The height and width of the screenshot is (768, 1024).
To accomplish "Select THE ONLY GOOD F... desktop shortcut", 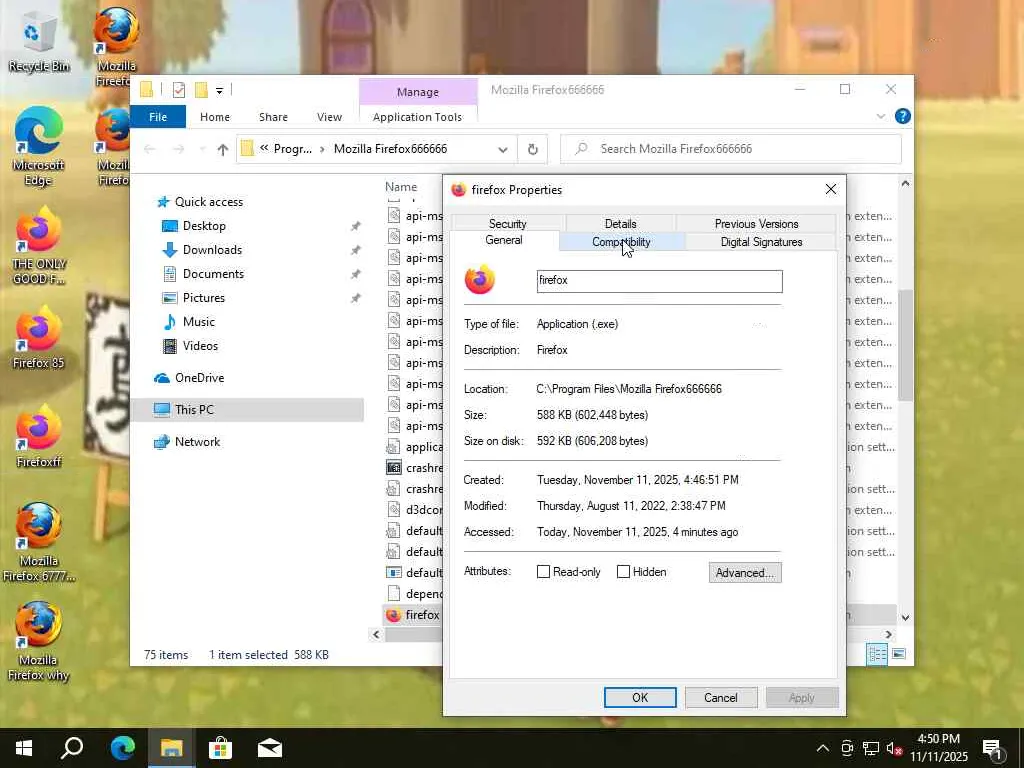I will pos(39,245).
